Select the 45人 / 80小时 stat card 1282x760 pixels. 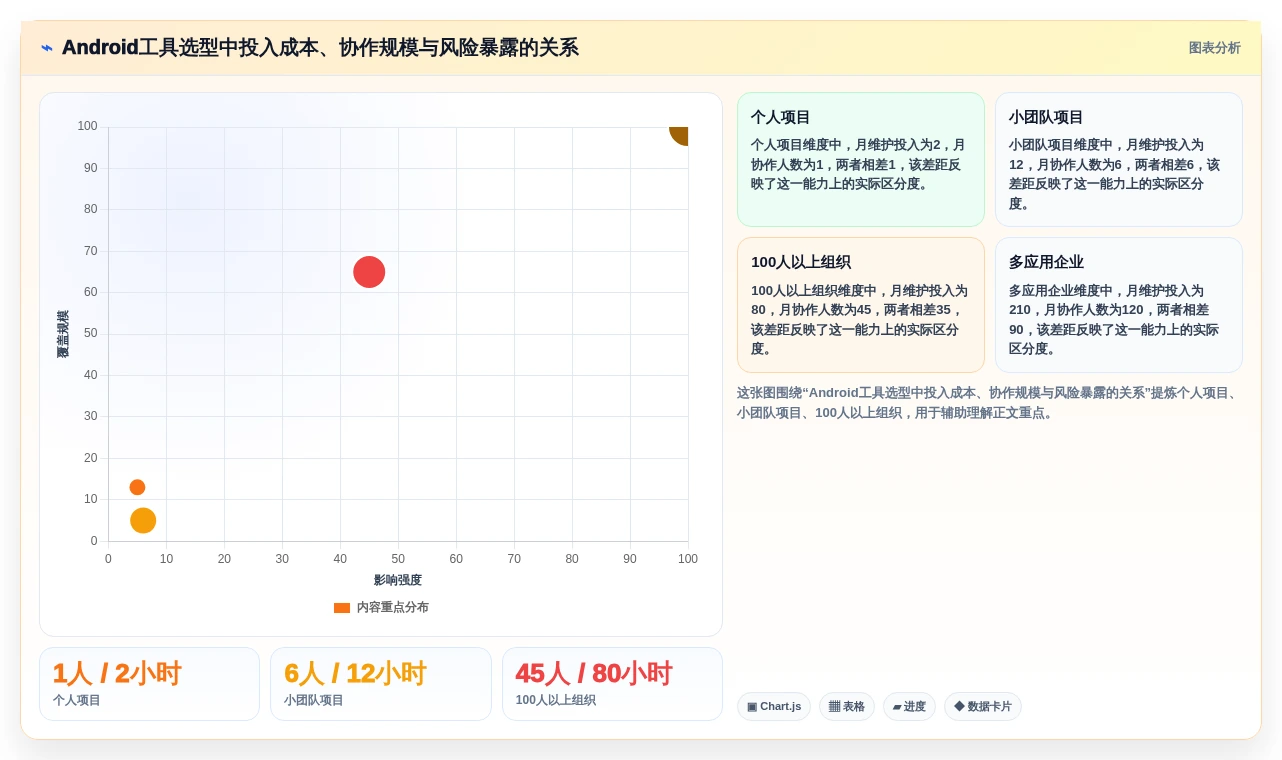click(x=612, y=684)
